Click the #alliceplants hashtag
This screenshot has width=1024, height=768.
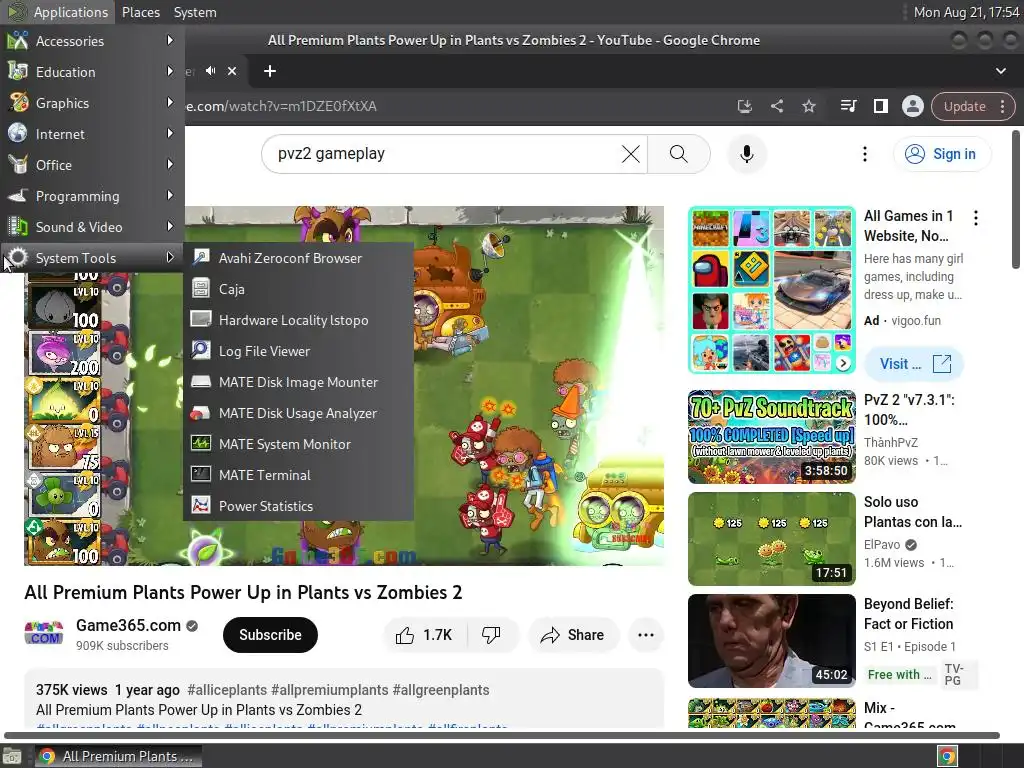(227, 690)
